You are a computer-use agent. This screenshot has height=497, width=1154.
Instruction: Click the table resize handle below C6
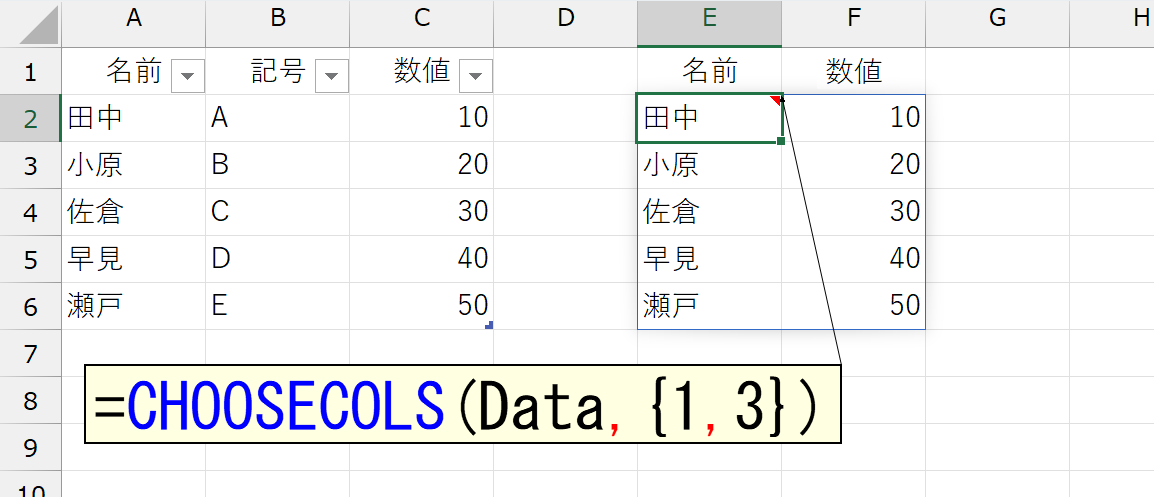pyautogui.click(x=489, y=325)
